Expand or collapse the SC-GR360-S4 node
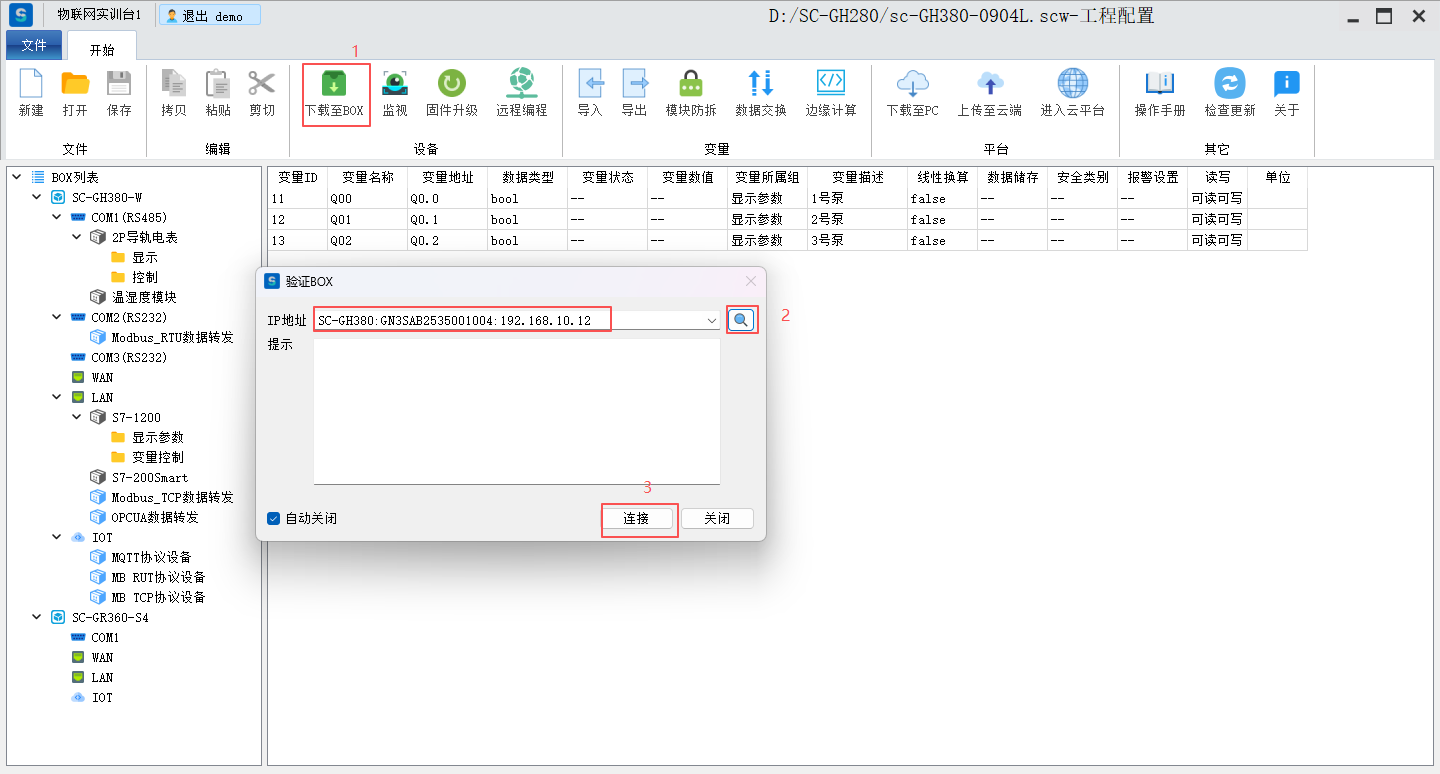Image resolution: width=1440 pixels, height=774 pixels. [x=37, y=618]
